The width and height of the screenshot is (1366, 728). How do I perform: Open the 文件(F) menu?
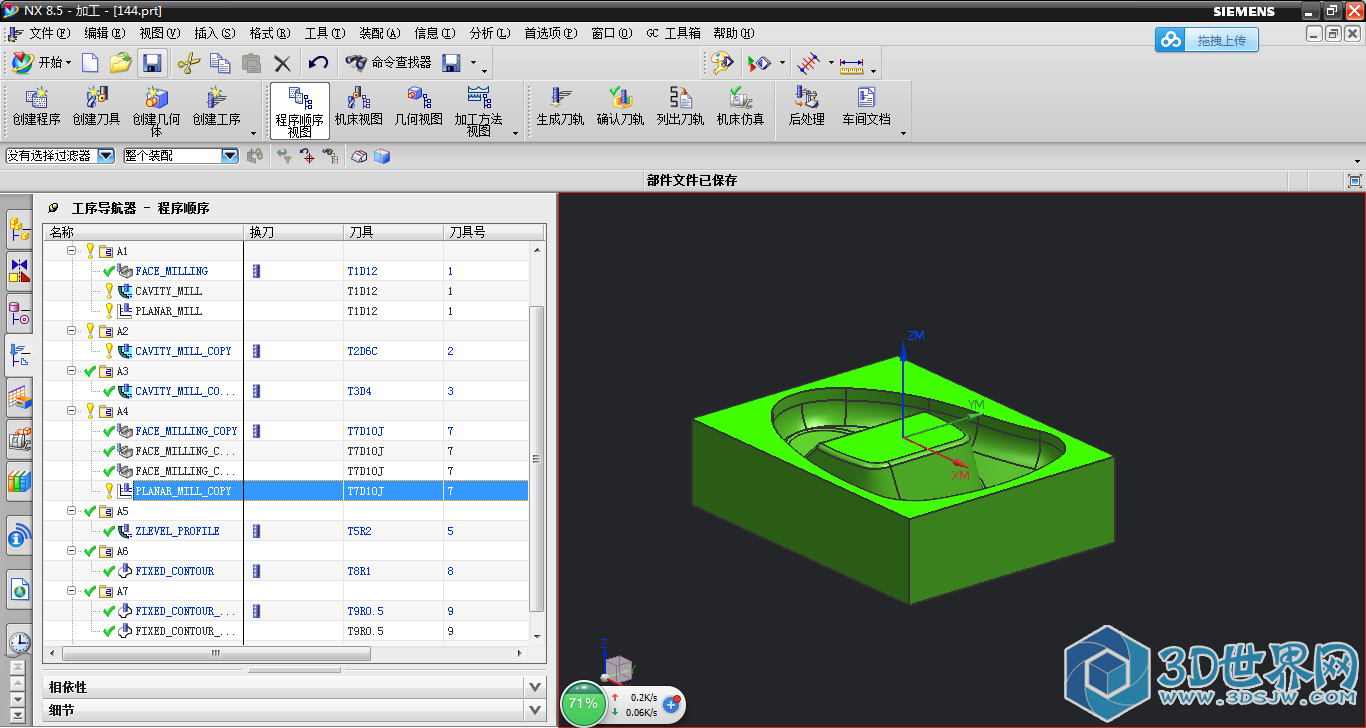coord(50,33)
